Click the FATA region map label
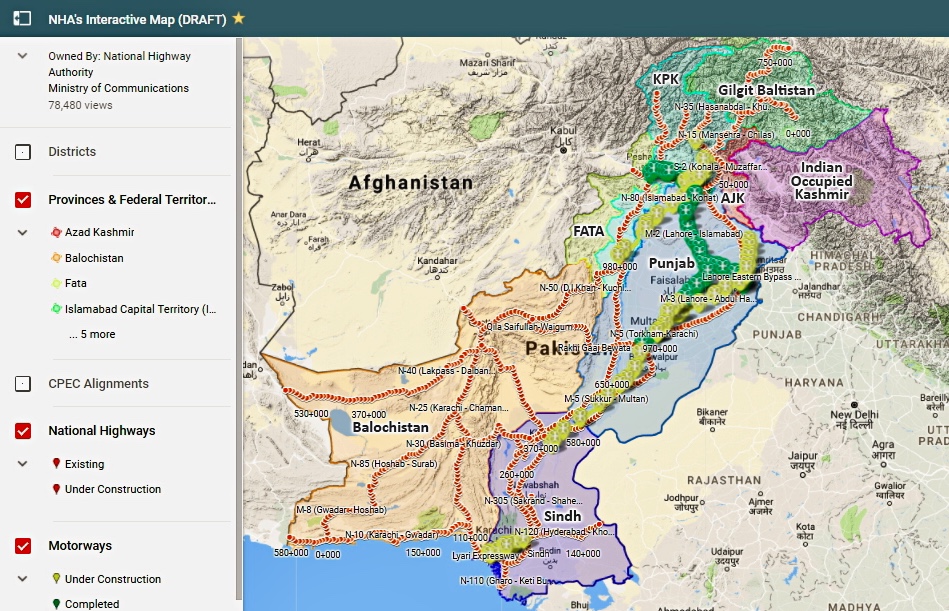Screen dimensions: 949x611 point(588,231)
